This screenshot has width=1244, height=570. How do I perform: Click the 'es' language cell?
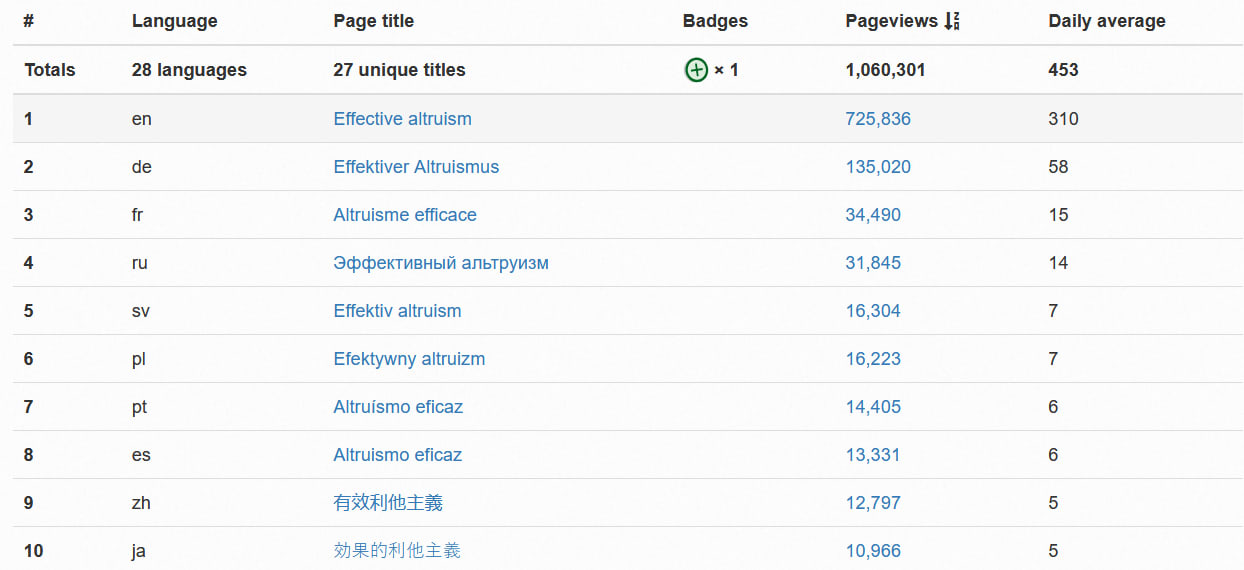click(x=141, y=455)
